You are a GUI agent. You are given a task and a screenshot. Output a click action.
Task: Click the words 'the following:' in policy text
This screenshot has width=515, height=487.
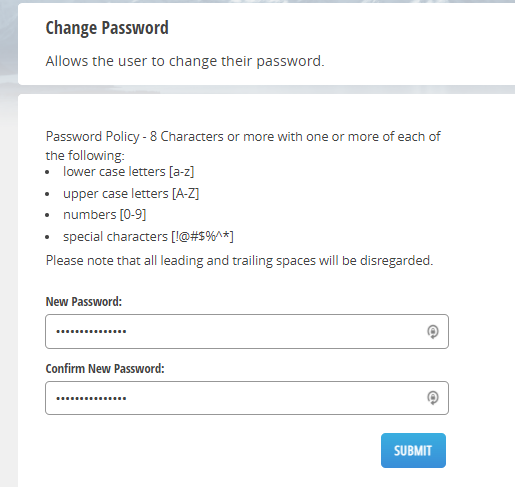tap(85, 156)
